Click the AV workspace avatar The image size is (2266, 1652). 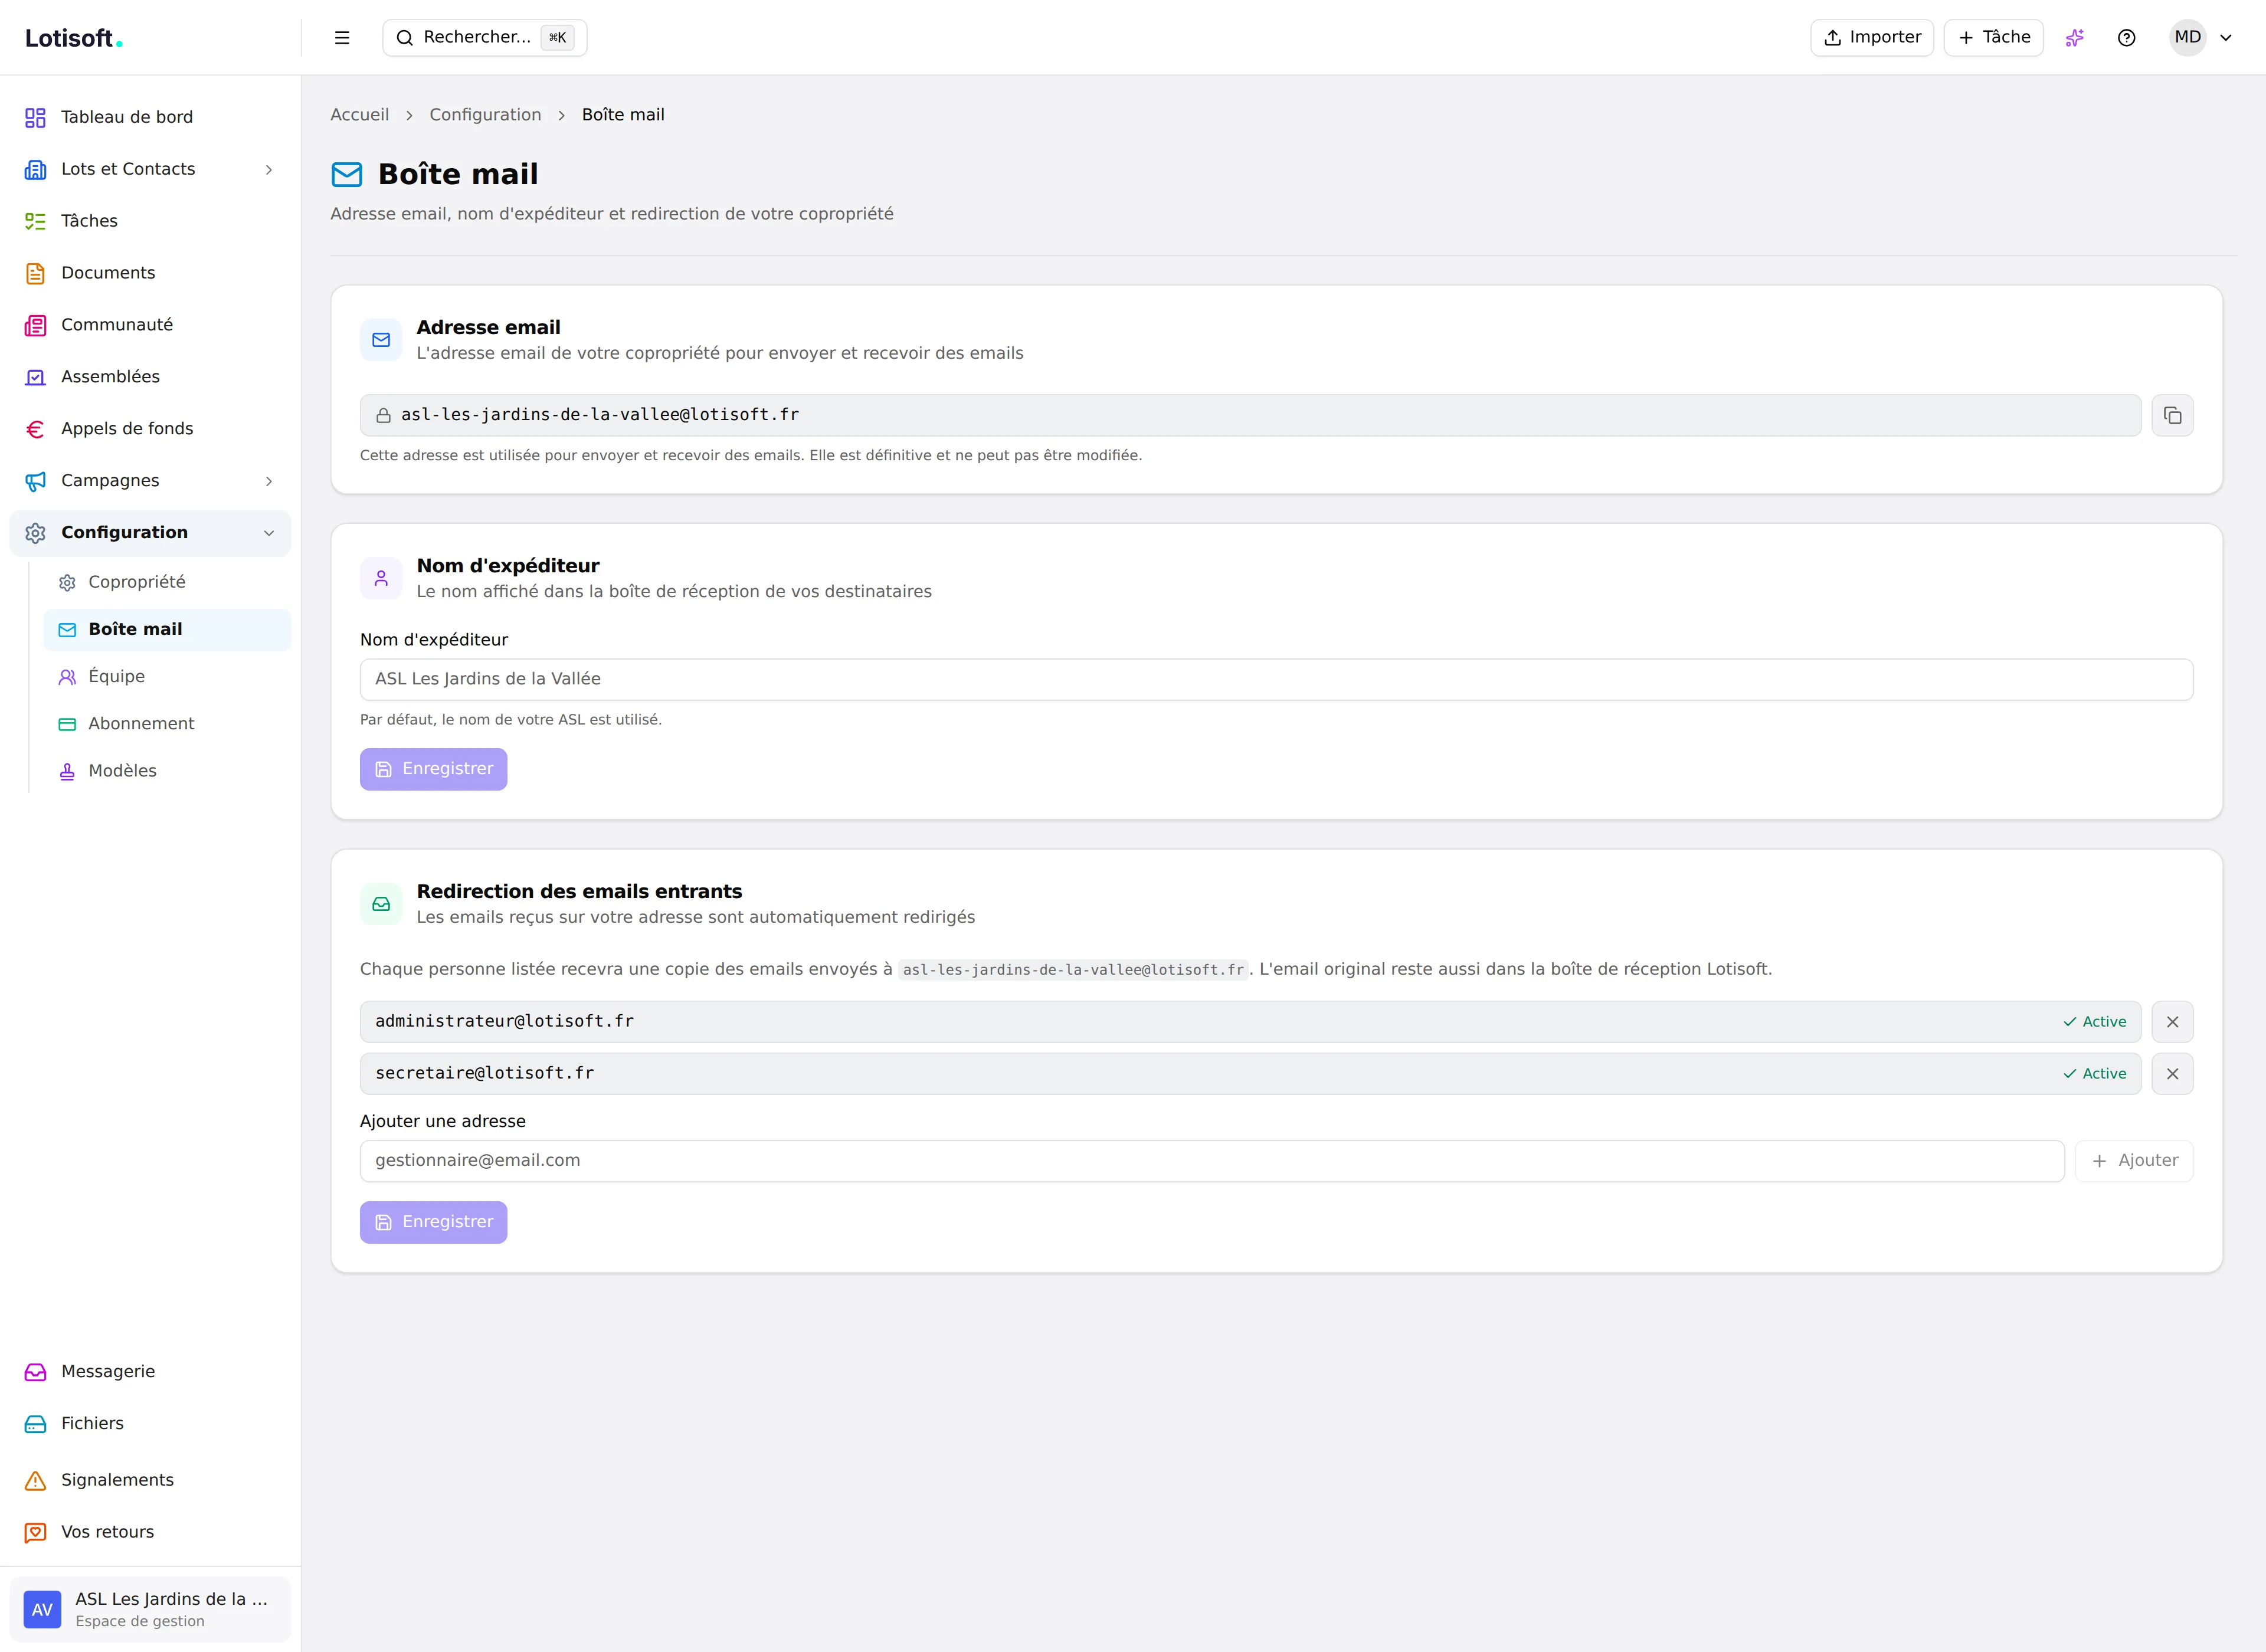[42, 1610]
